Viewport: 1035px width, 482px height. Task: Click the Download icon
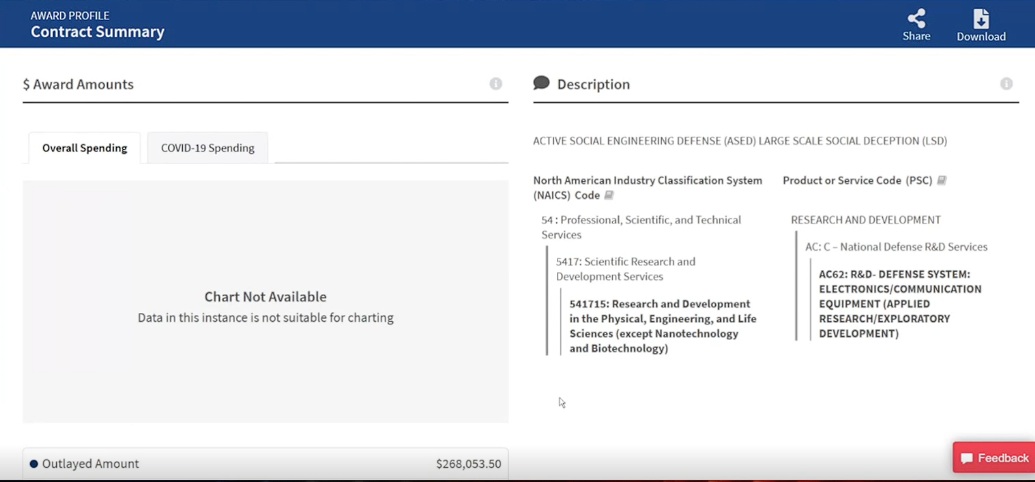[981, 18]
